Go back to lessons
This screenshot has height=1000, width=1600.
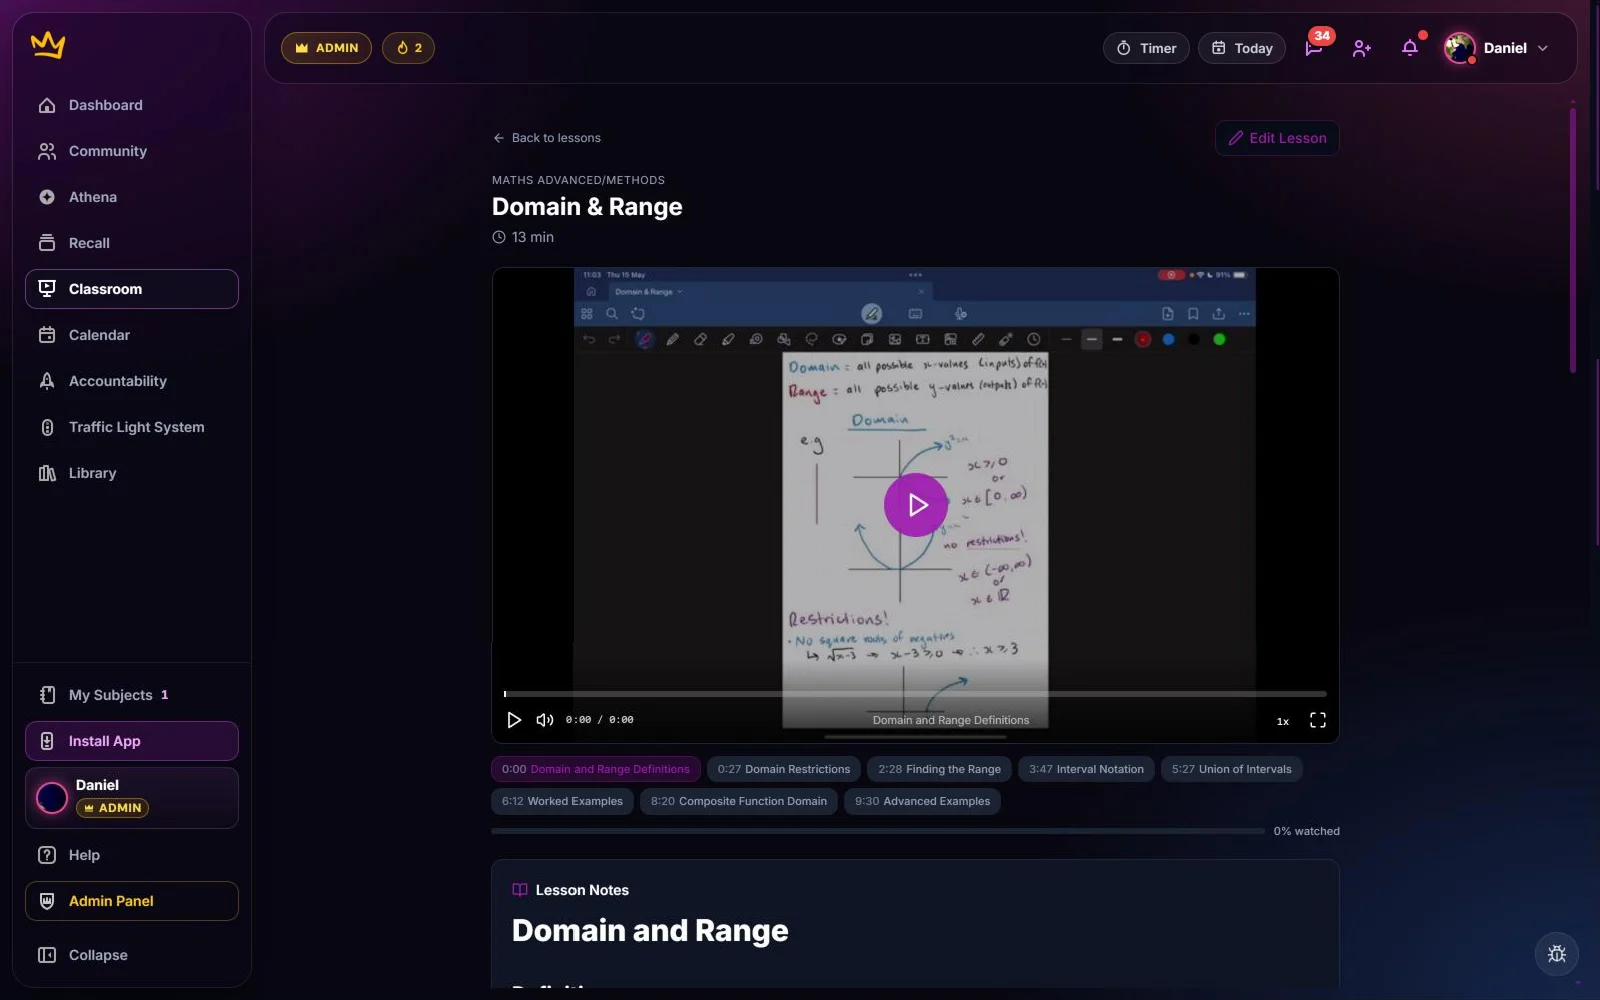tap(547, 138)
